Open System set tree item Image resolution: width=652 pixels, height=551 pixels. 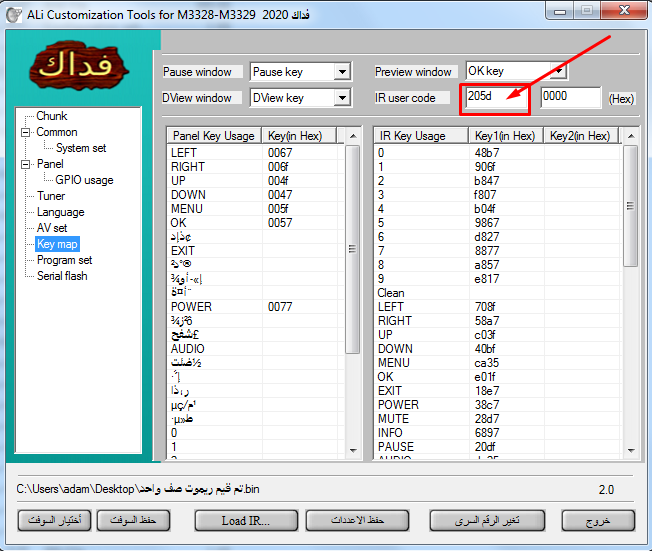[81, 148]
